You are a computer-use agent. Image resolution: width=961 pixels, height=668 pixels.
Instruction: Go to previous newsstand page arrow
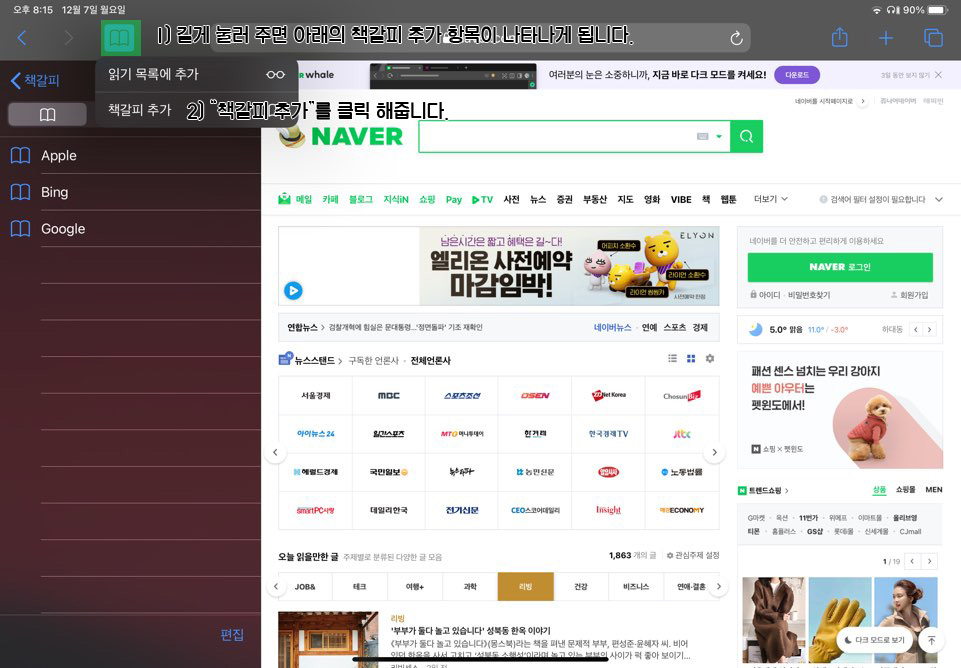pos(275,452)
